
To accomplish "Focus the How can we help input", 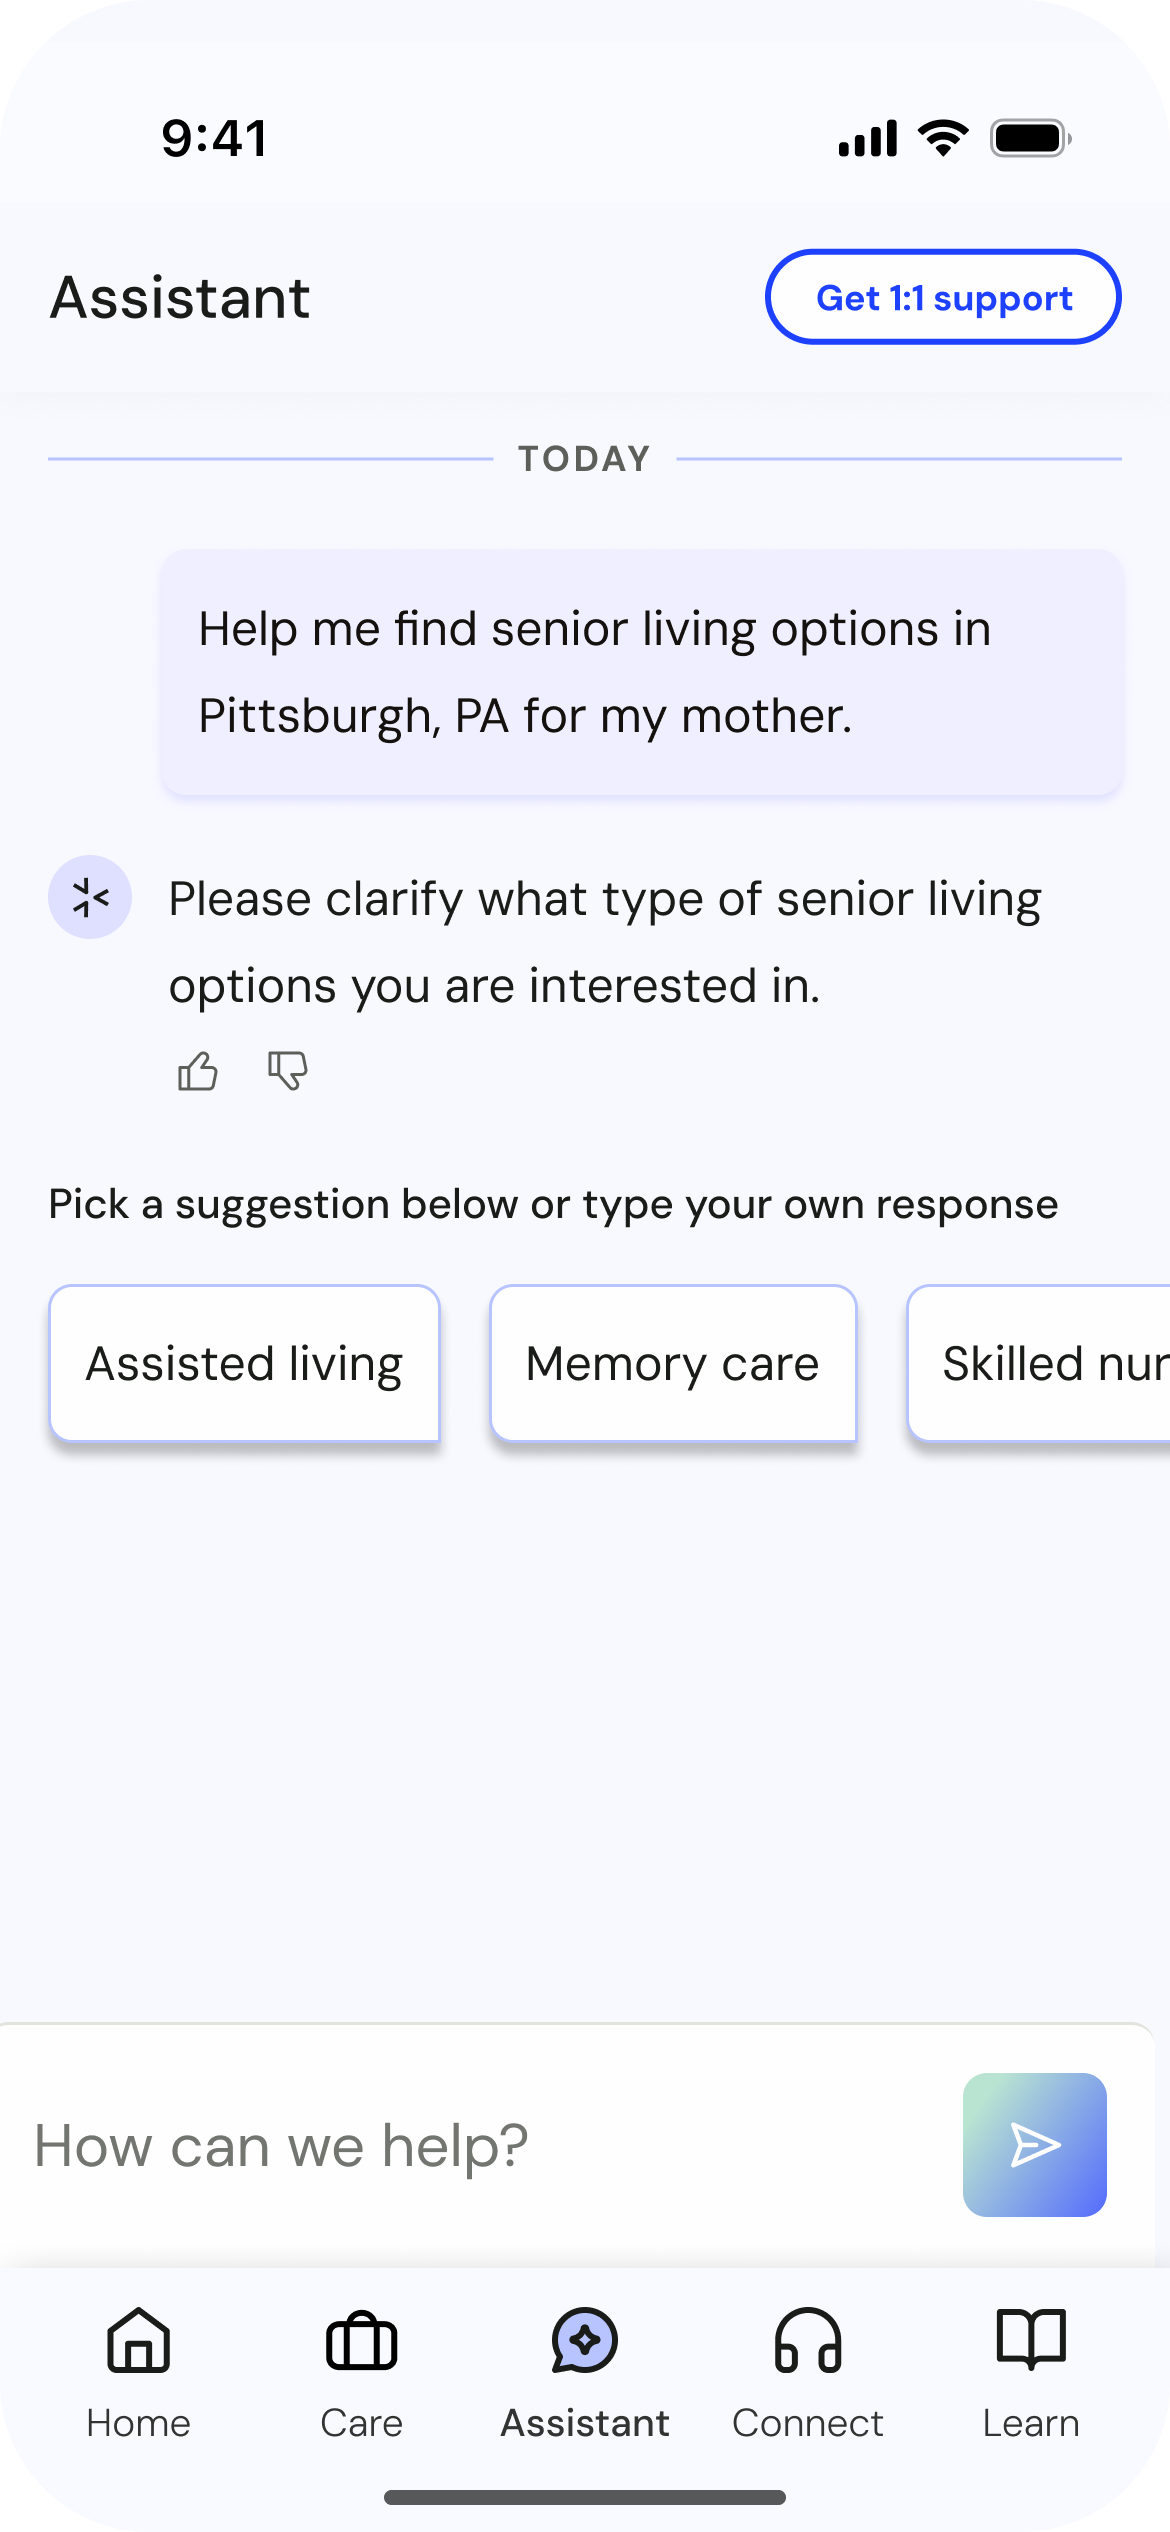I will [x=480, y=2145].
